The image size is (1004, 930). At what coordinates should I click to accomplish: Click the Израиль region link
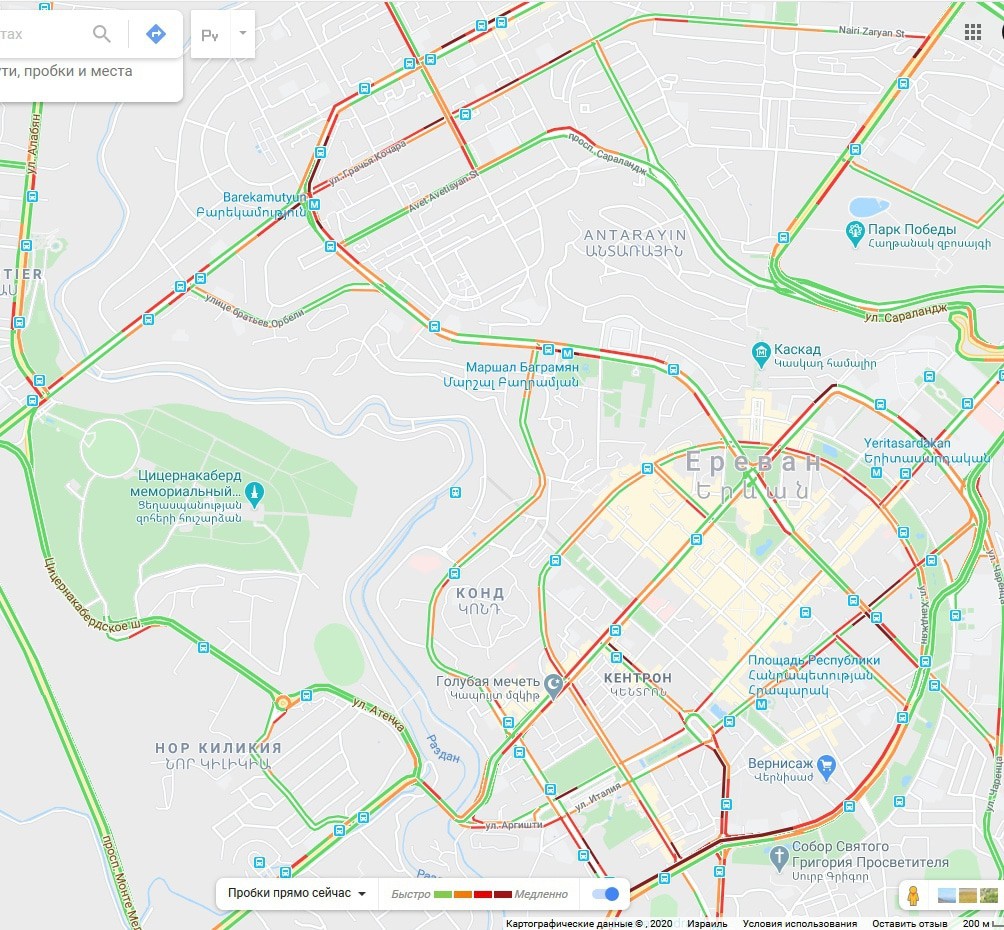(x=707, y=924)
